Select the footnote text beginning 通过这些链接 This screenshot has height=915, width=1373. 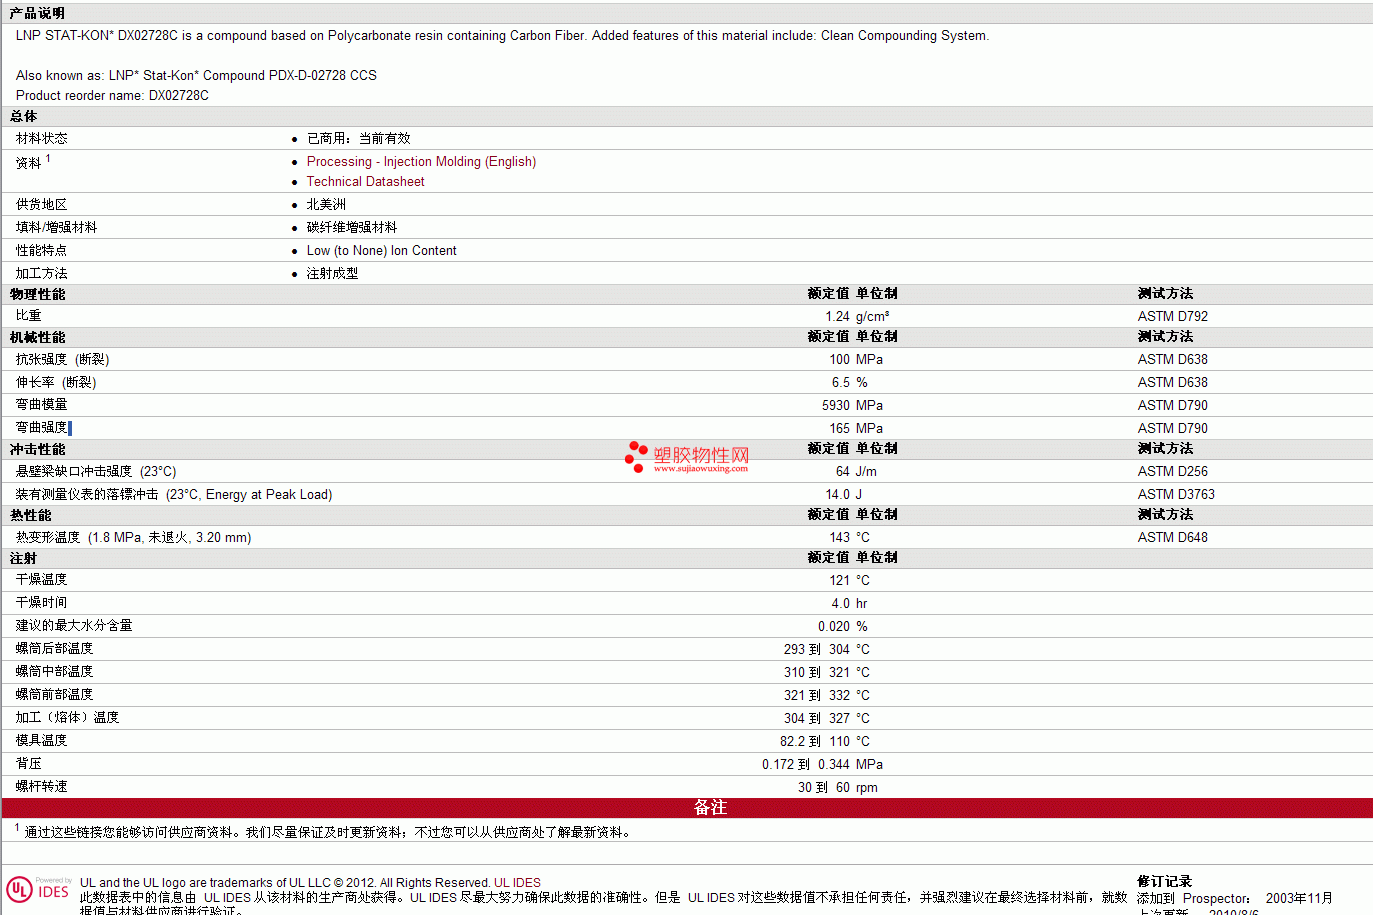330,832
